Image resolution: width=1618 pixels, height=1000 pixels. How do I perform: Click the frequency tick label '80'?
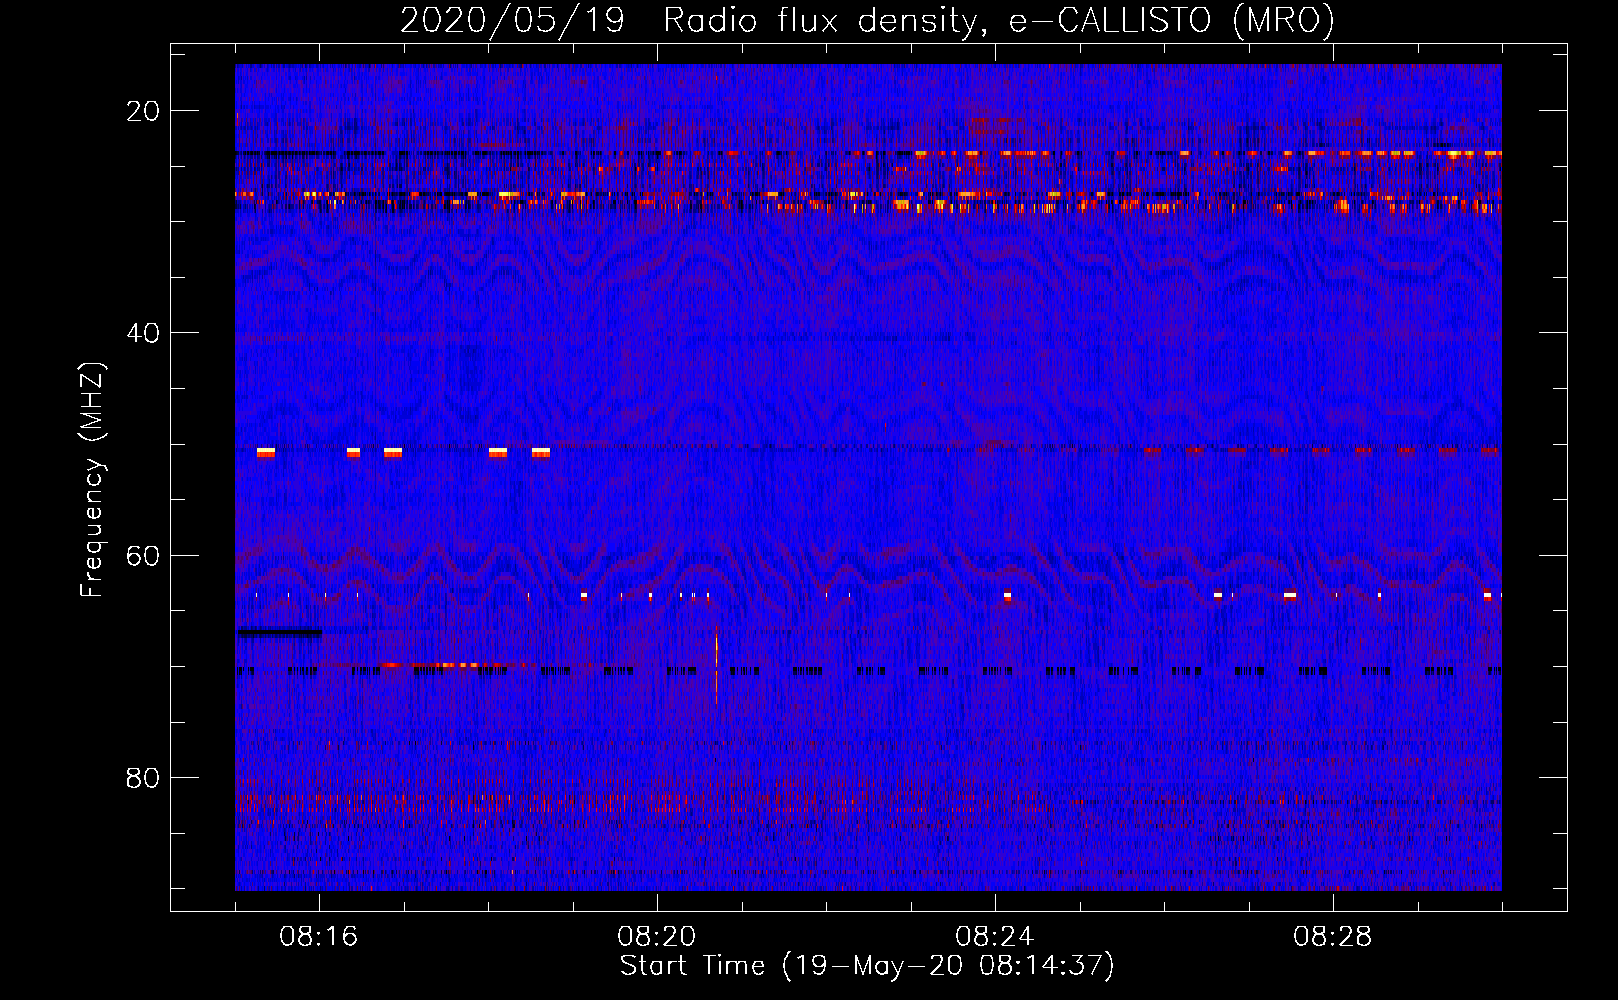pyautogui.click(x=143, y=777)
